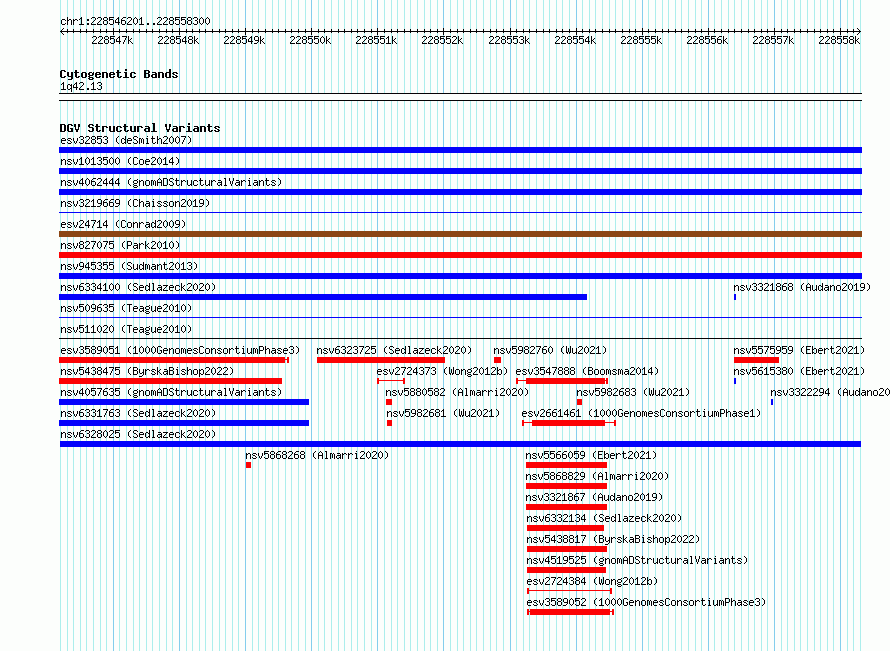The width and height of the screenshot is (890, 651).
Task: Open nsv5438475 (ByrskaBishop2022) label
Action: pyautogui.click(x=147, y=371)
